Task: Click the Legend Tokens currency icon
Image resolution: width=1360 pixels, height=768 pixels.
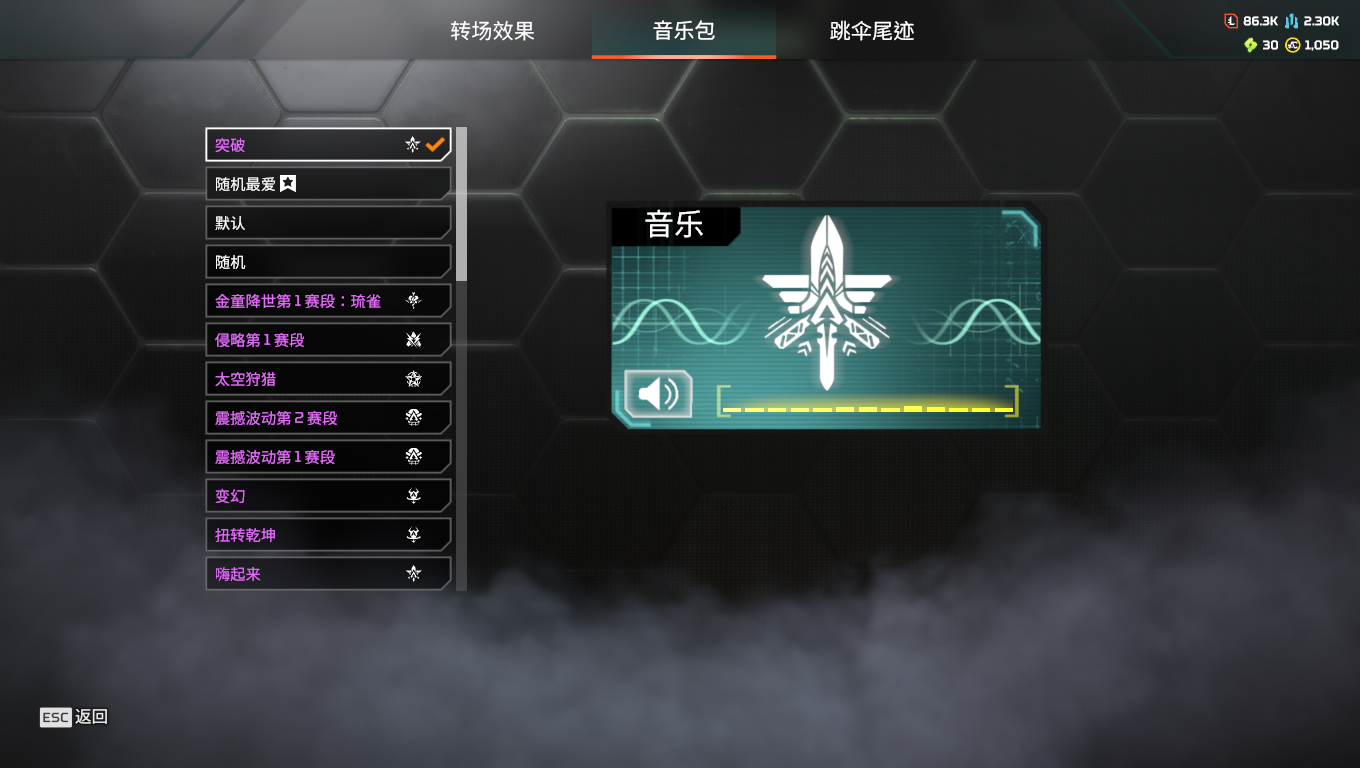Action: (x=1231, y=21)
